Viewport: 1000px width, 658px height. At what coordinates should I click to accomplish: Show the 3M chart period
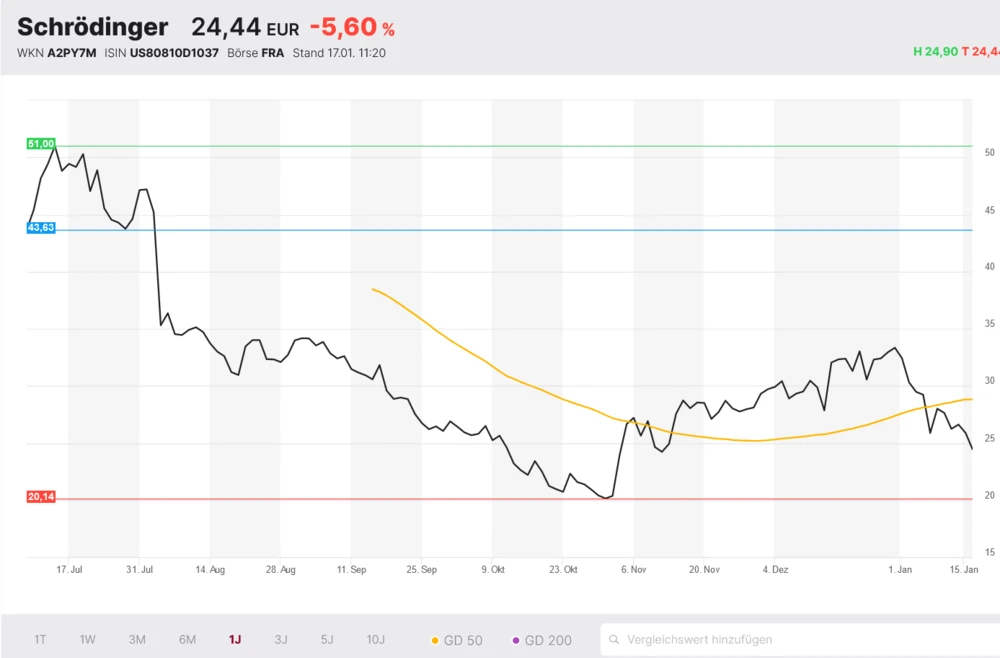point(137,639)
